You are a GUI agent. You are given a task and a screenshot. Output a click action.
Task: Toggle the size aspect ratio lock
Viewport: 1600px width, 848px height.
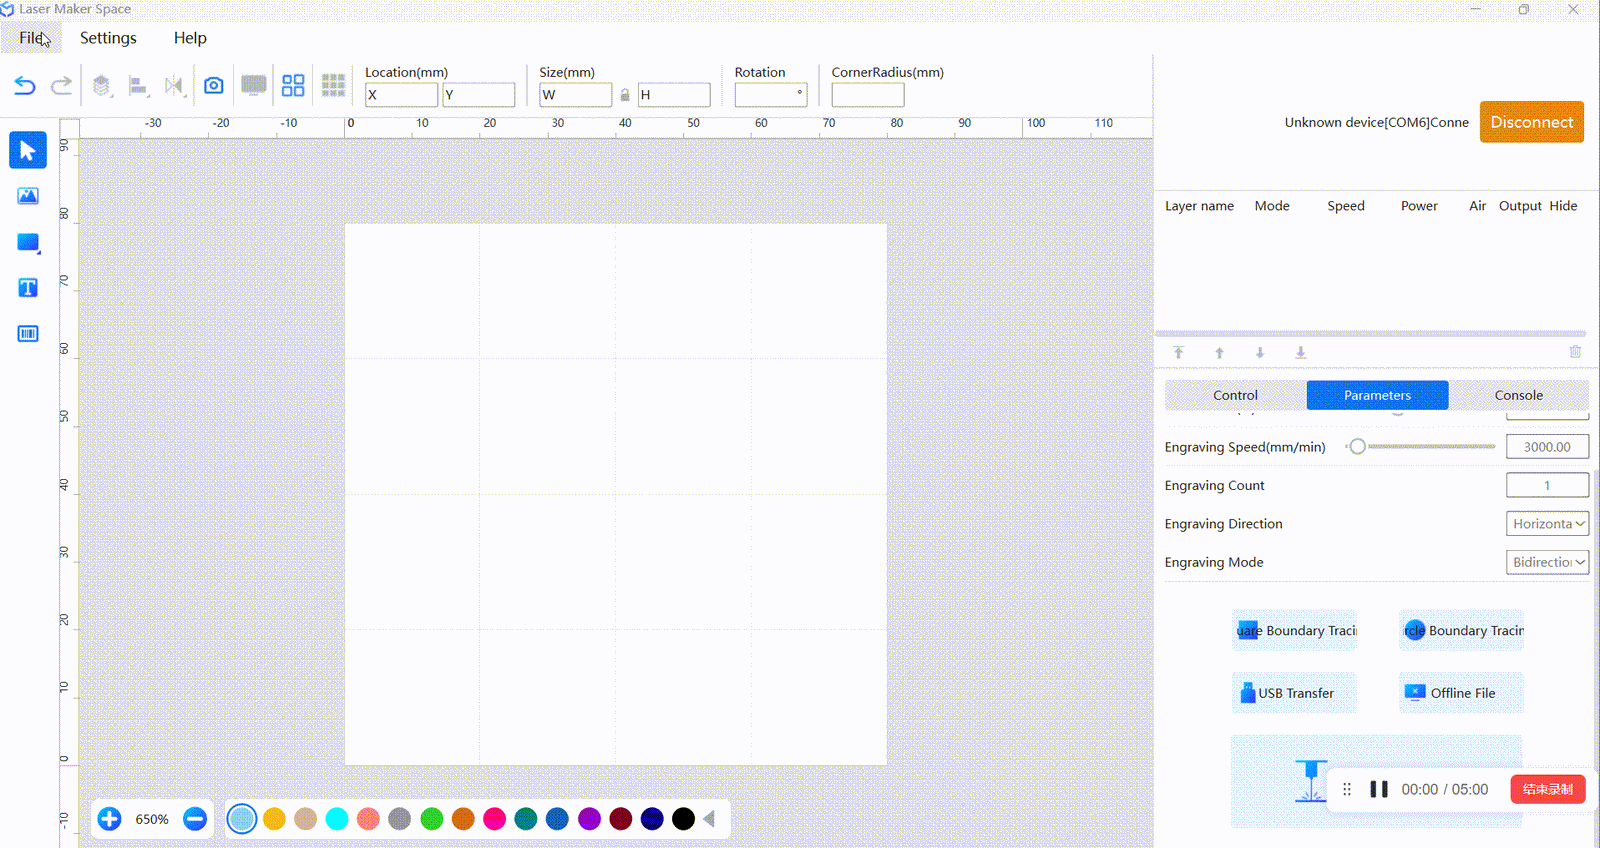click(x=625, y=95)
